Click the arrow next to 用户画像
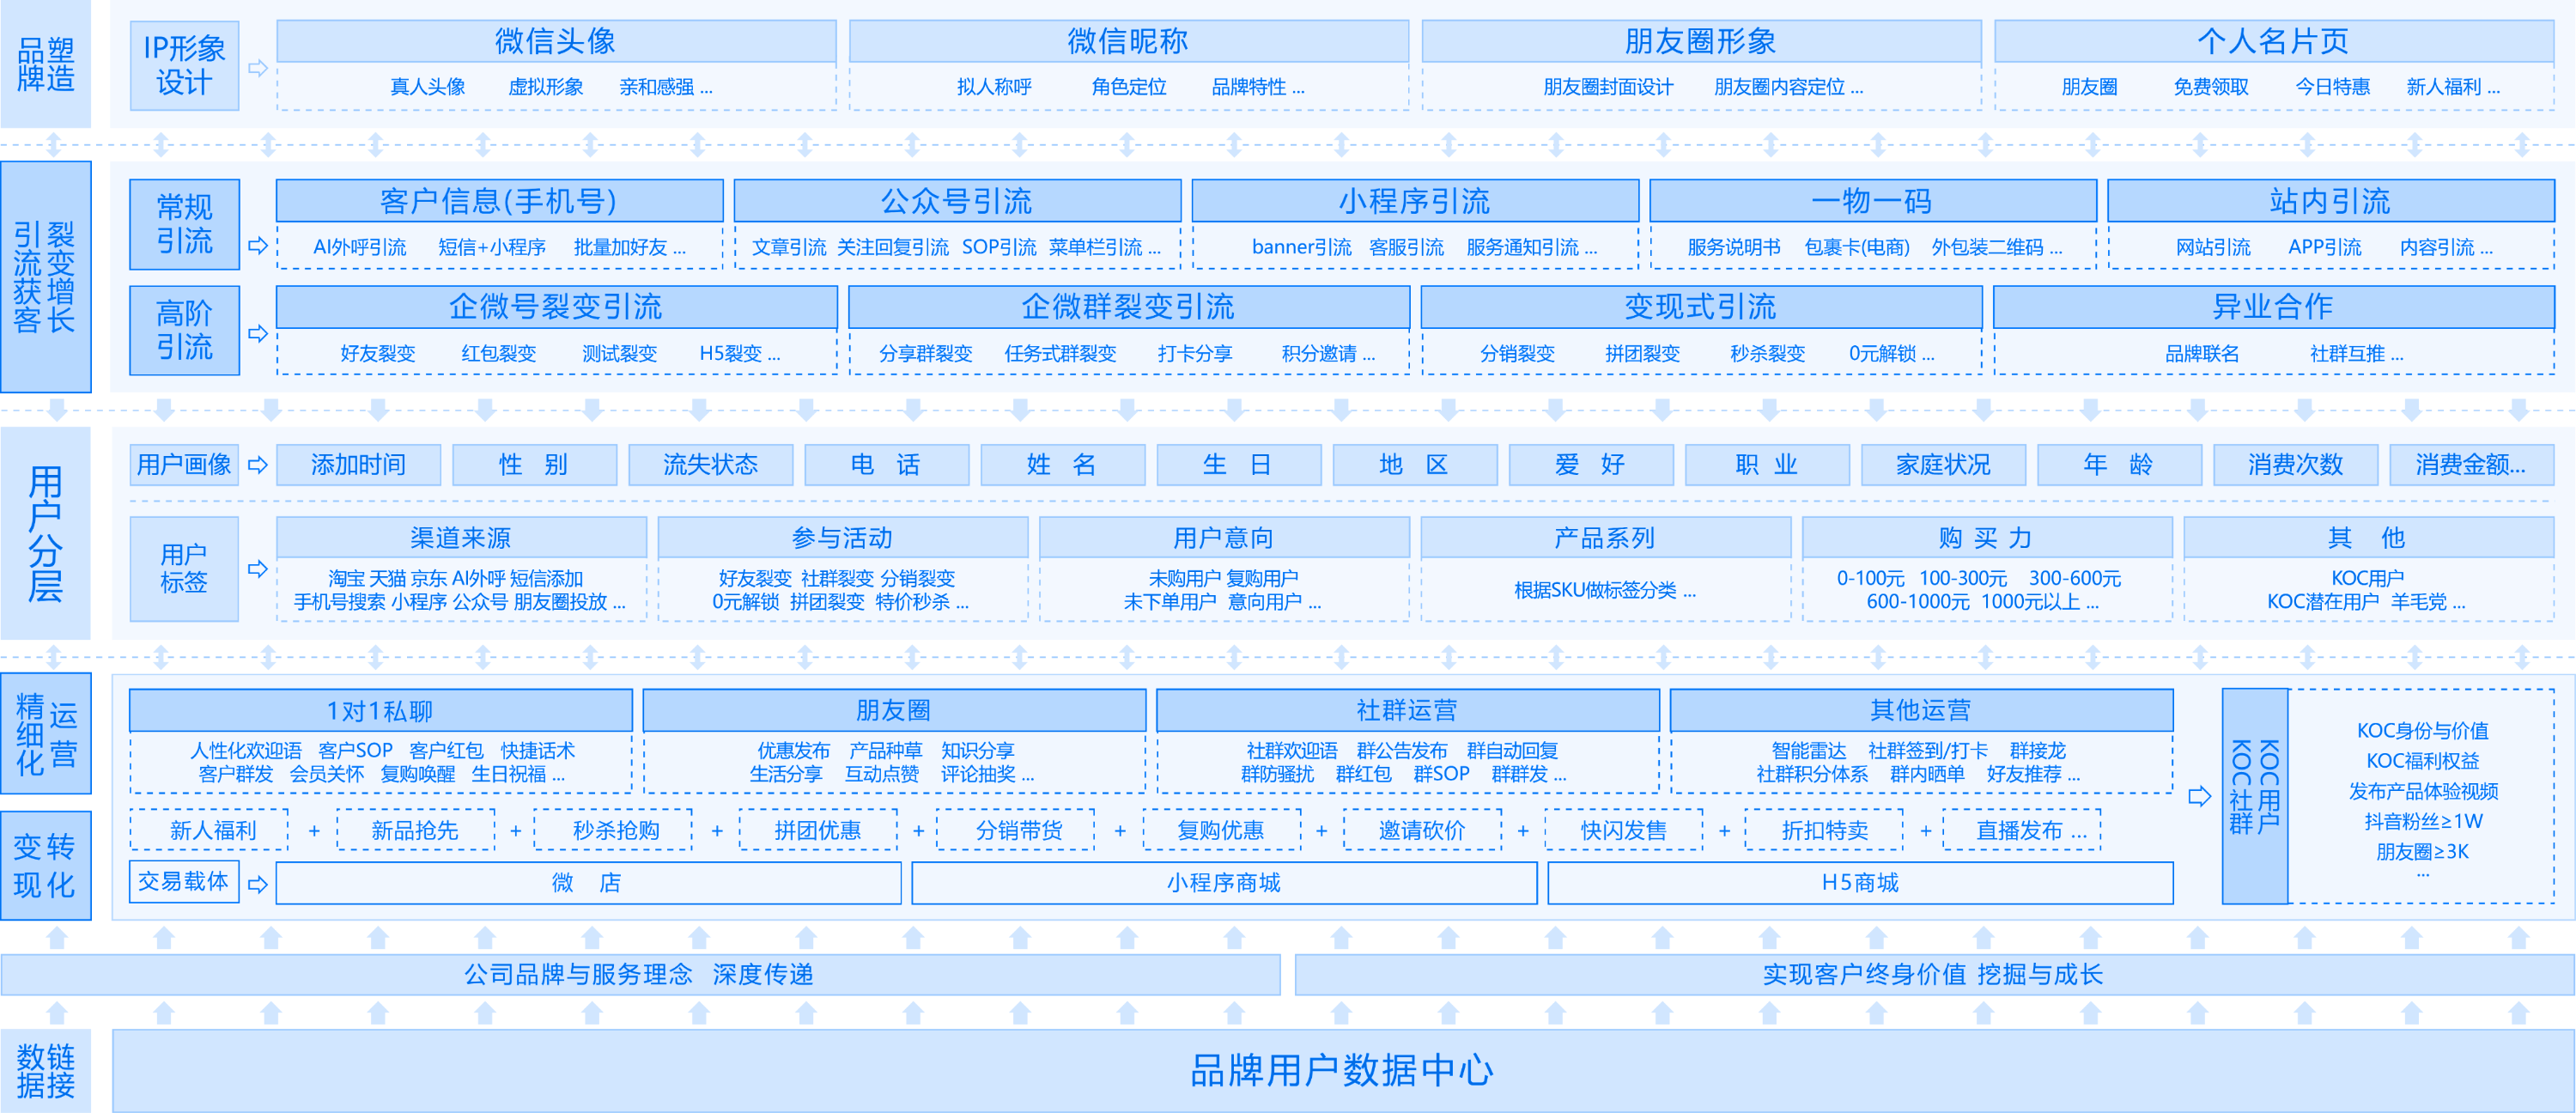Screen dimensions: 2576x1113 pyautogui.click(x=258, y=465)
